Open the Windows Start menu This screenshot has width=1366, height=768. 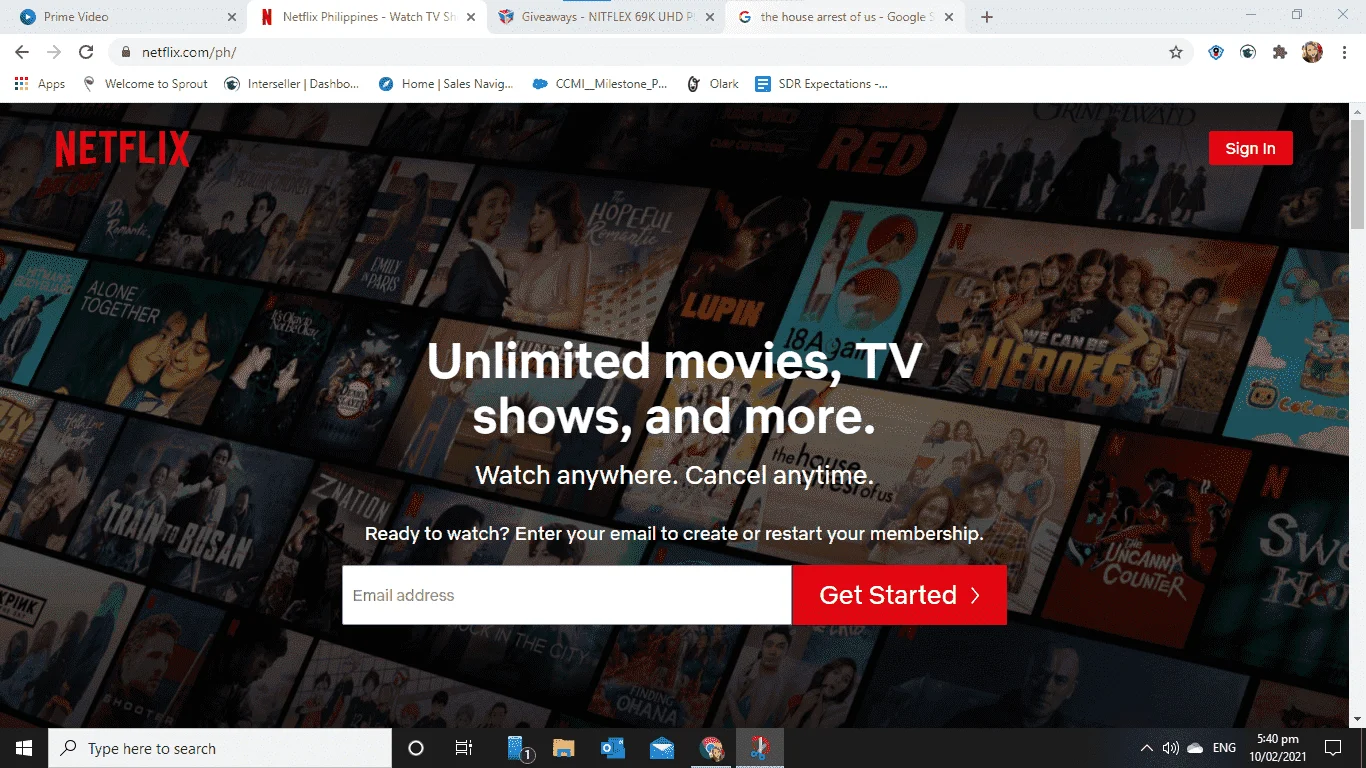tap(24, 748)
